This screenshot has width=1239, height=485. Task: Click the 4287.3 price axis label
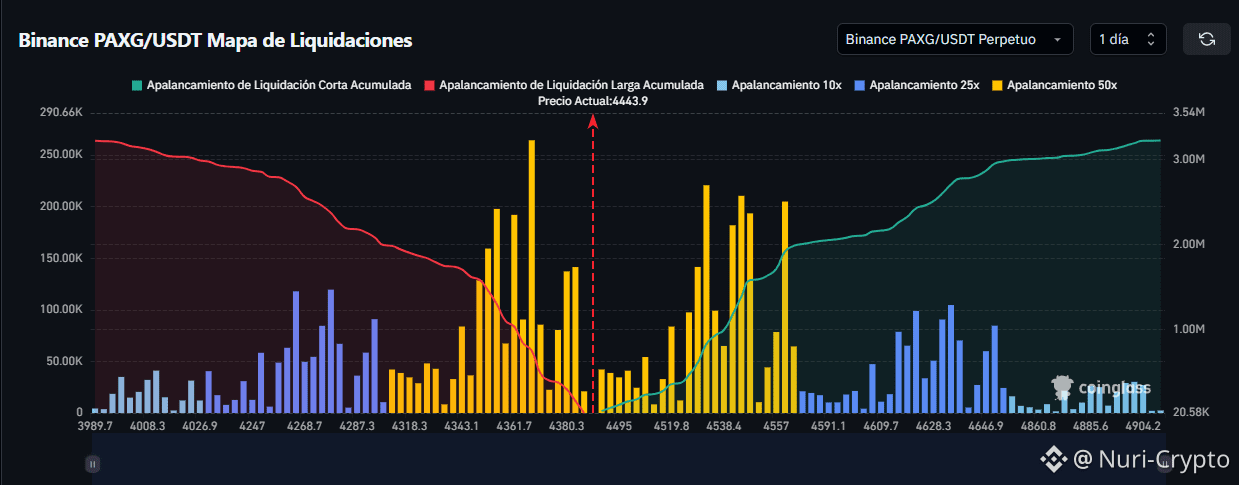pos(357,426)
